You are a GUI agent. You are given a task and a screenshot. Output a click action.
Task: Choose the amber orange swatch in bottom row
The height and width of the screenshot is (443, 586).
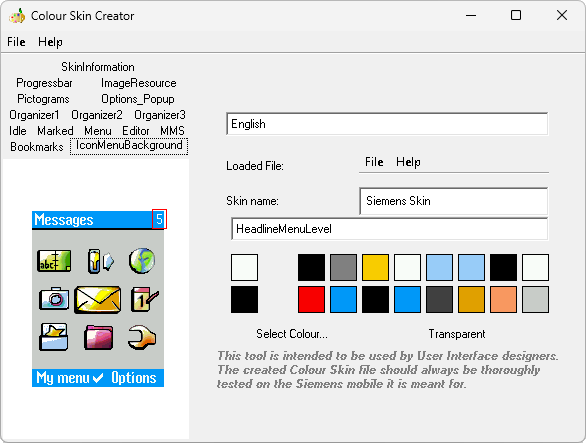[471, 299]
